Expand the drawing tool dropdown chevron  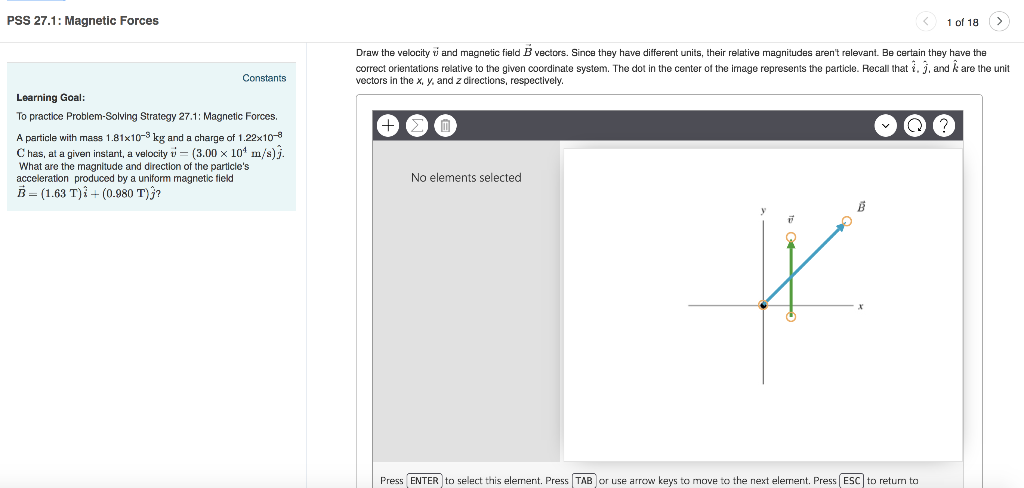pos(886,125)
